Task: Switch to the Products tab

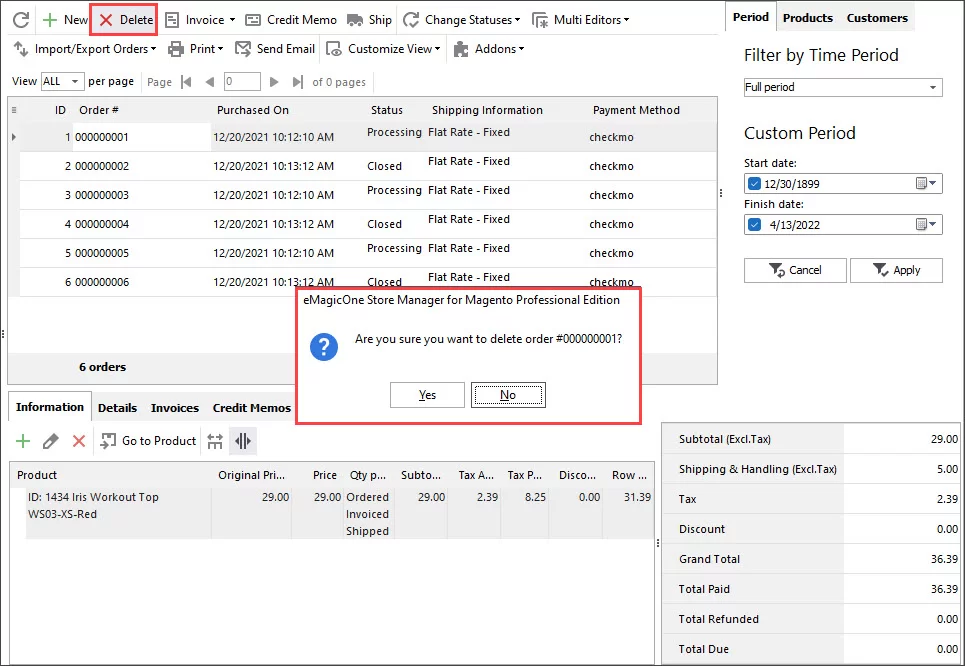Action: click(x=807, y=18)
